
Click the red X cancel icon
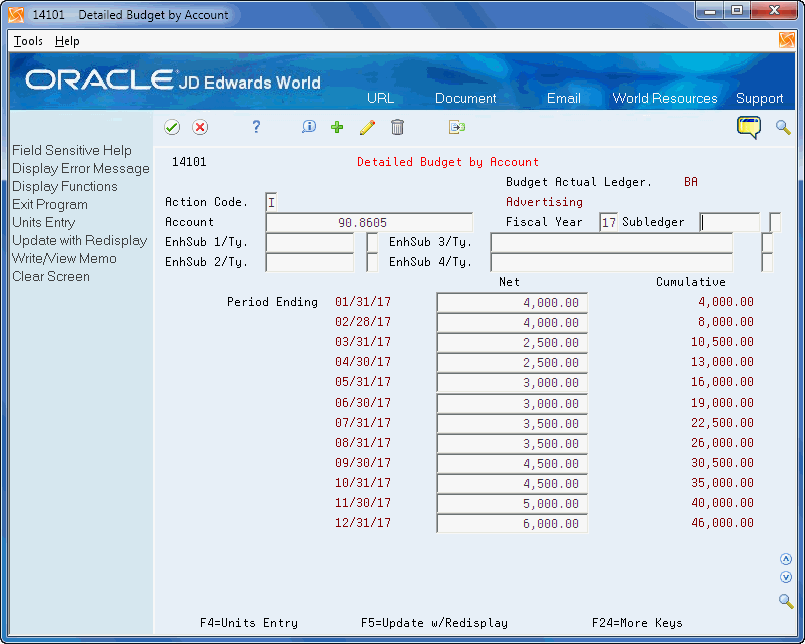pyautogui.click(x=200, y=127)
